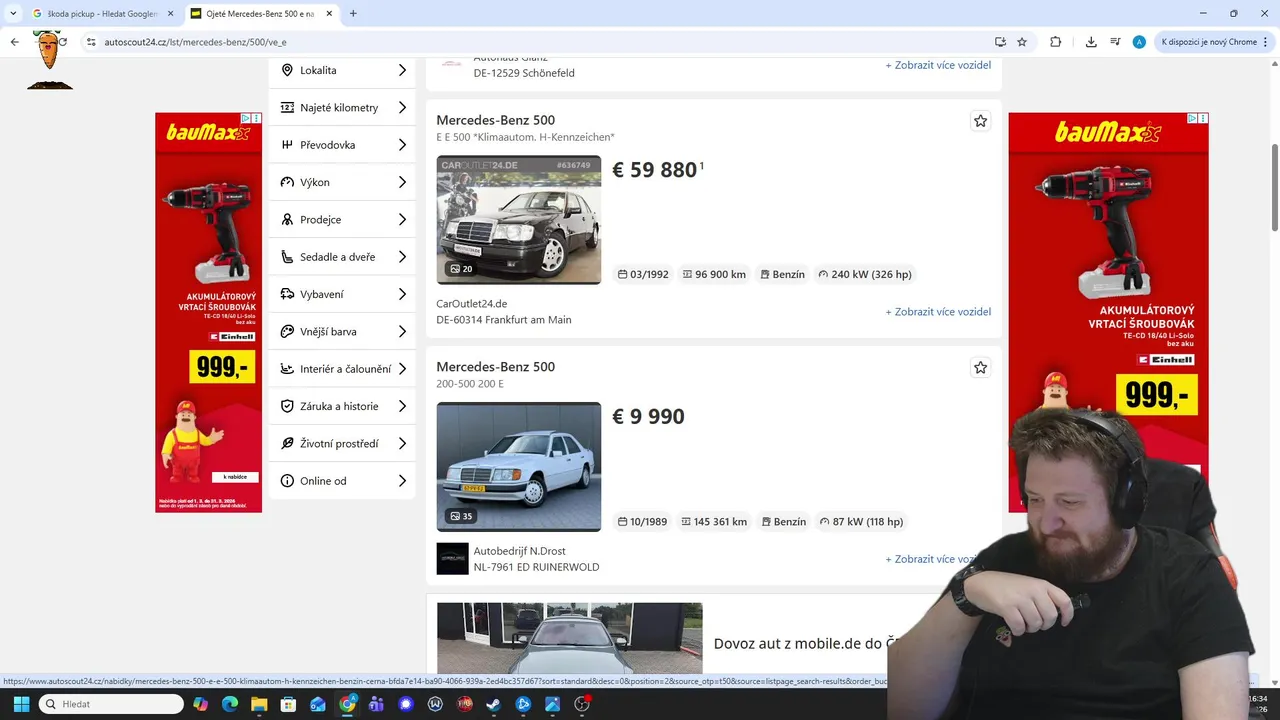Expand the Výkon filter
Image resolution: width=1280 pixels, height=720 pixels.
pos(342,182)
